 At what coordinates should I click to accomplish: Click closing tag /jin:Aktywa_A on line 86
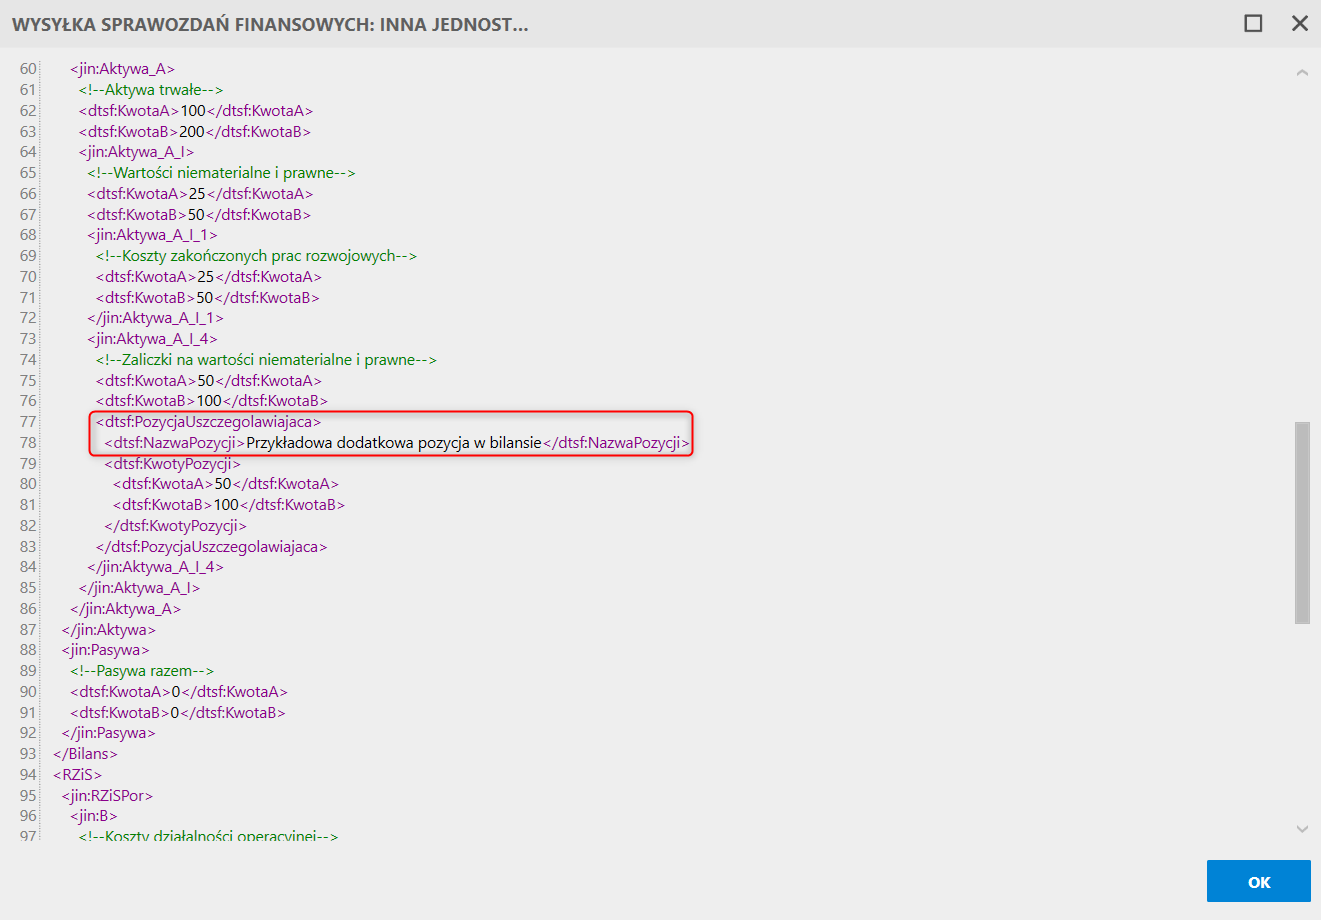[x=125, y=609]
